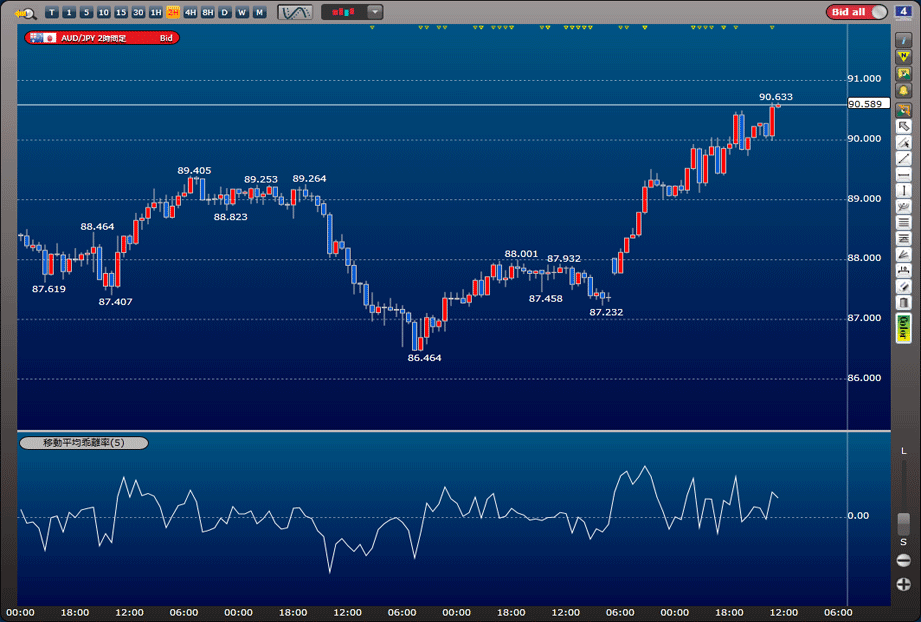Image resolution: width=921 pixels, height=622 pixels.
Task: Select the trend line drawing tool
Action: click(x=904, y=158)
